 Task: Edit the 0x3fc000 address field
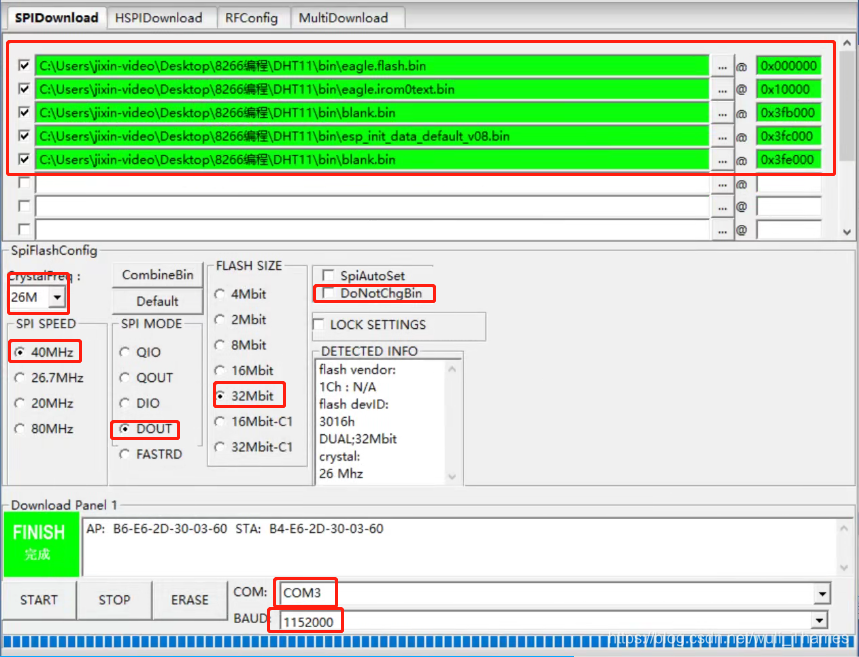[x=789, y=136]
